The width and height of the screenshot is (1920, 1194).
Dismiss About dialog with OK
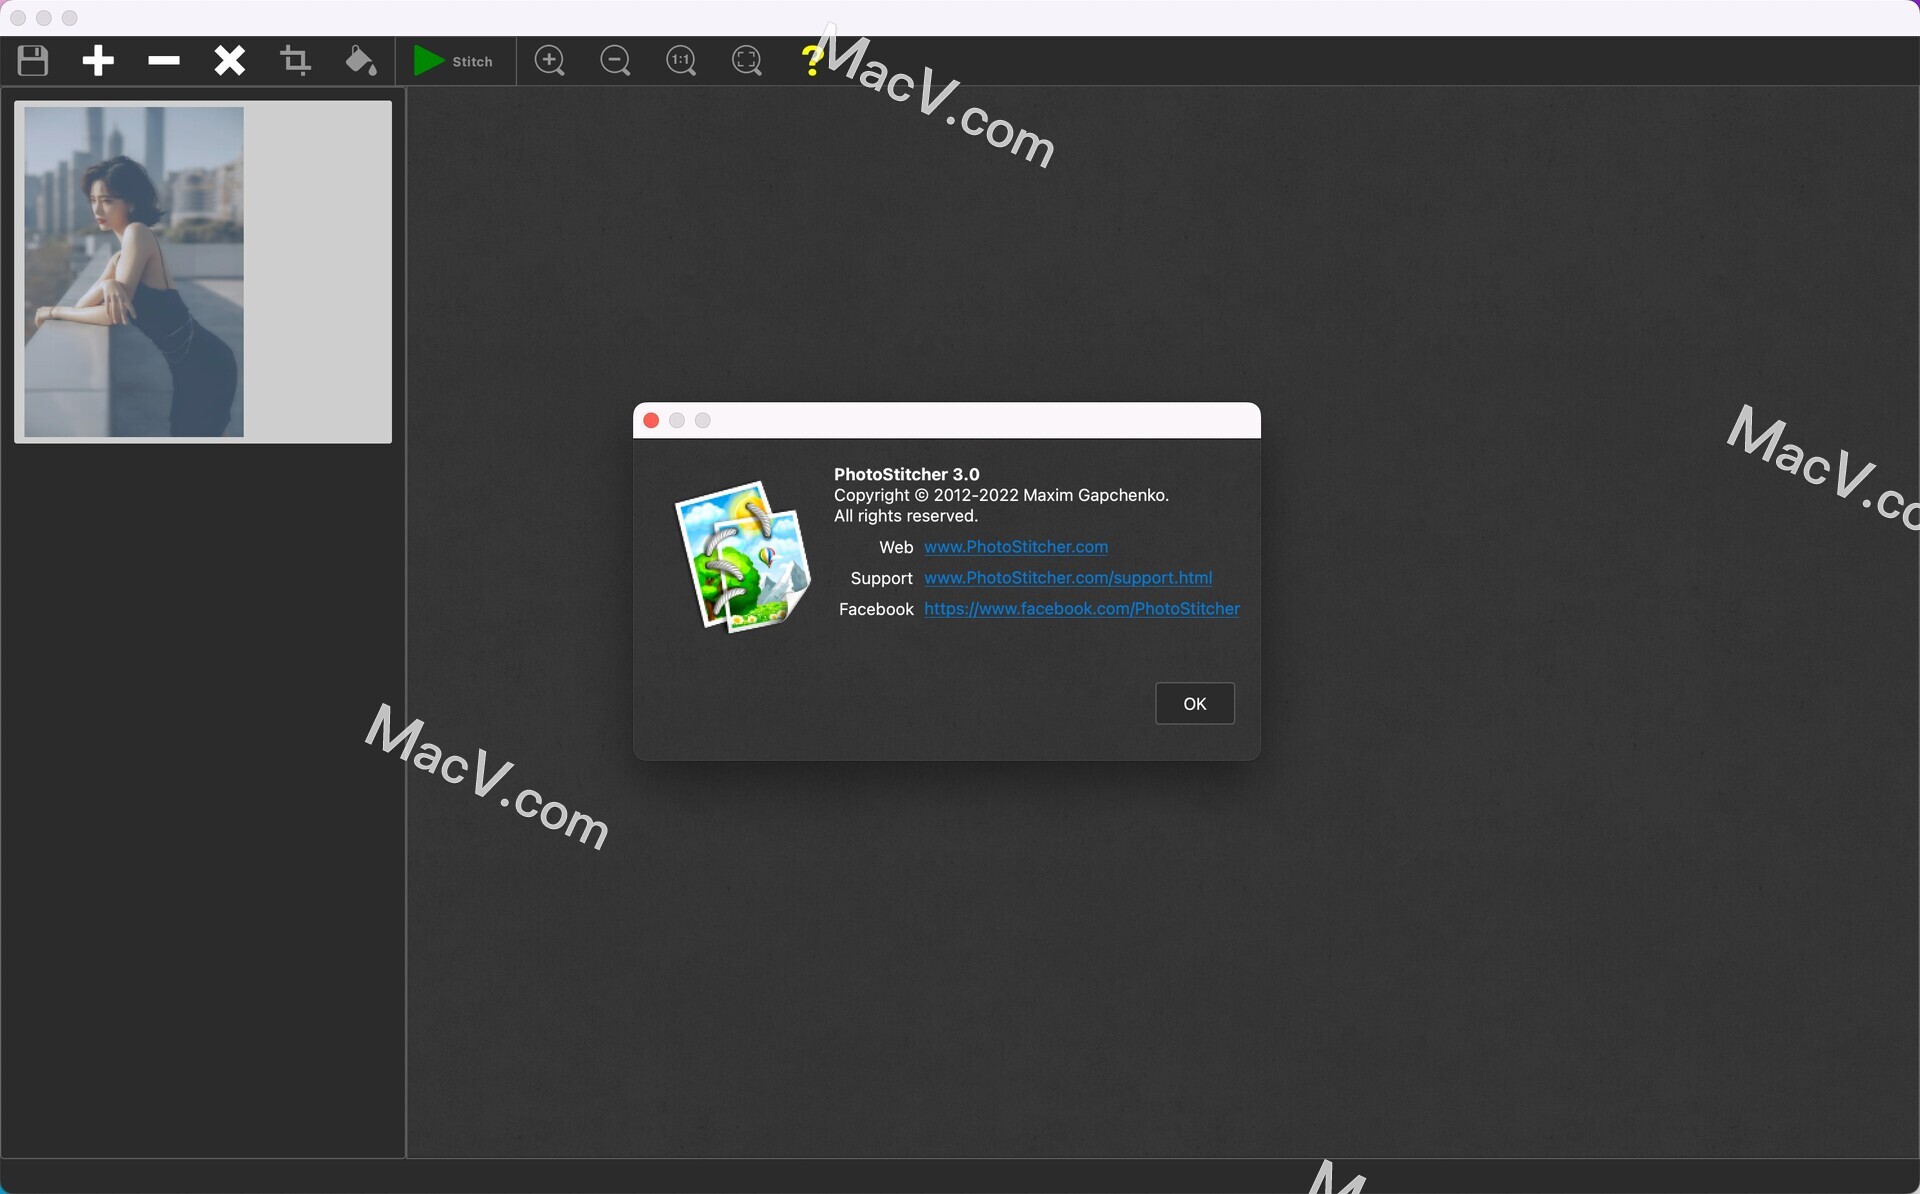(x=1195, y=704)
